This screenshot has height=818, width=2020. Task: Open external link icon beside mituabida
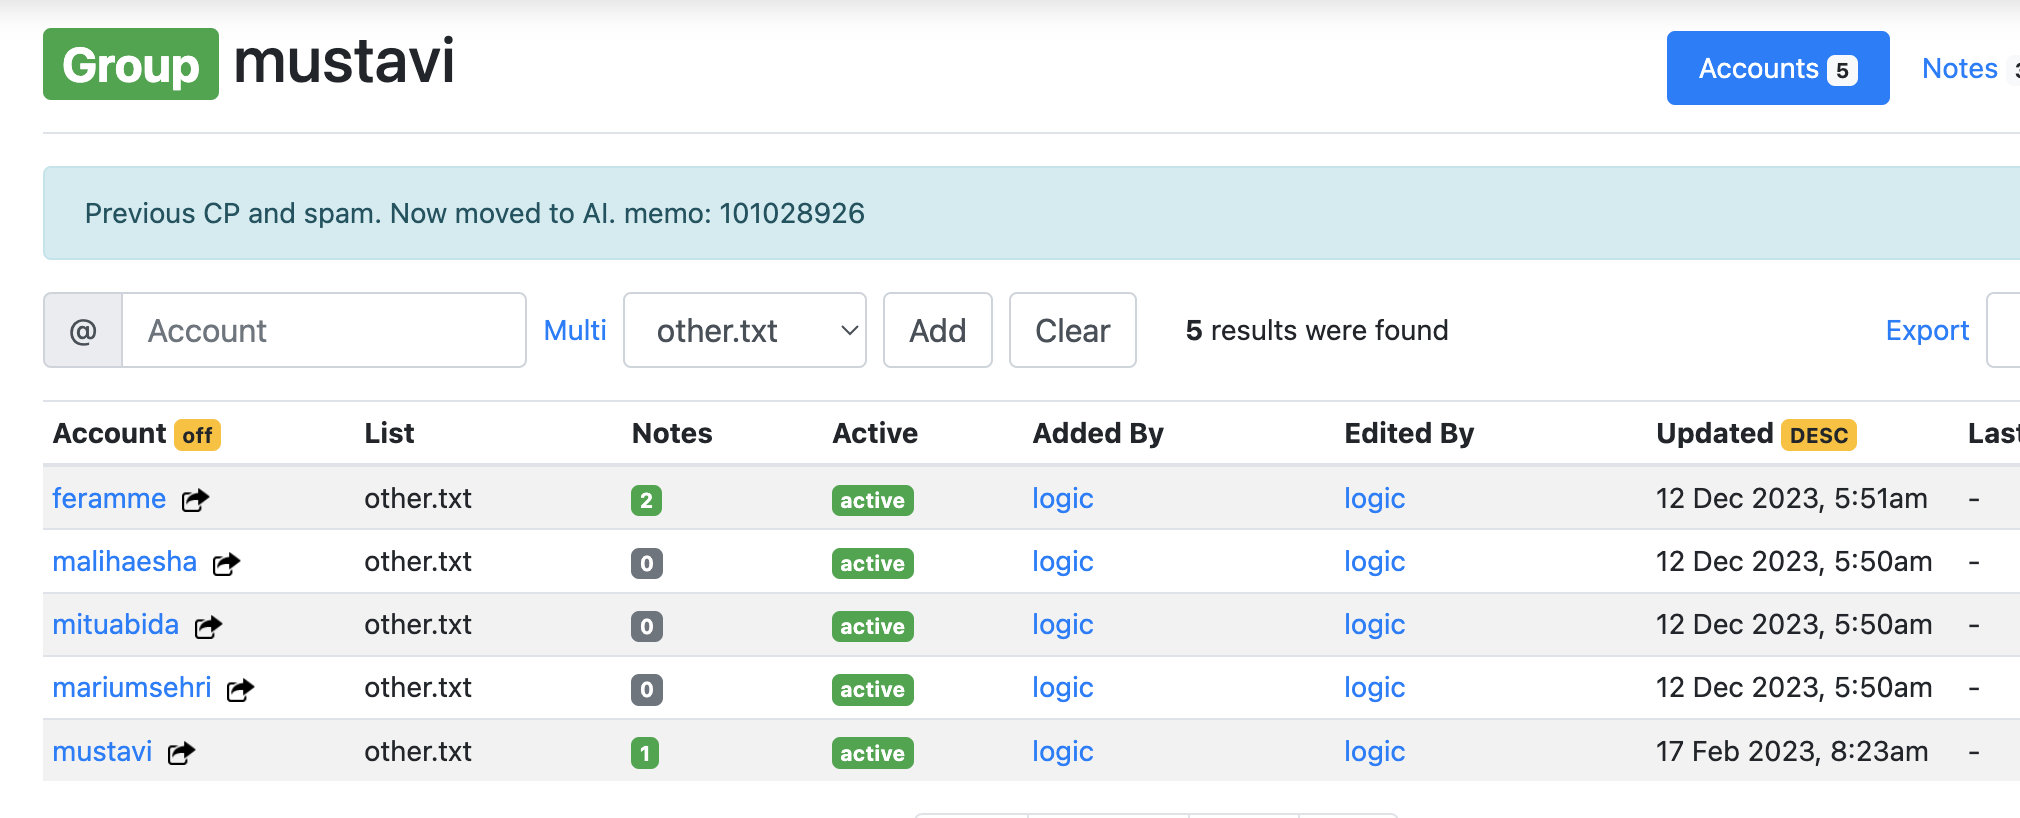coord(208,626)
